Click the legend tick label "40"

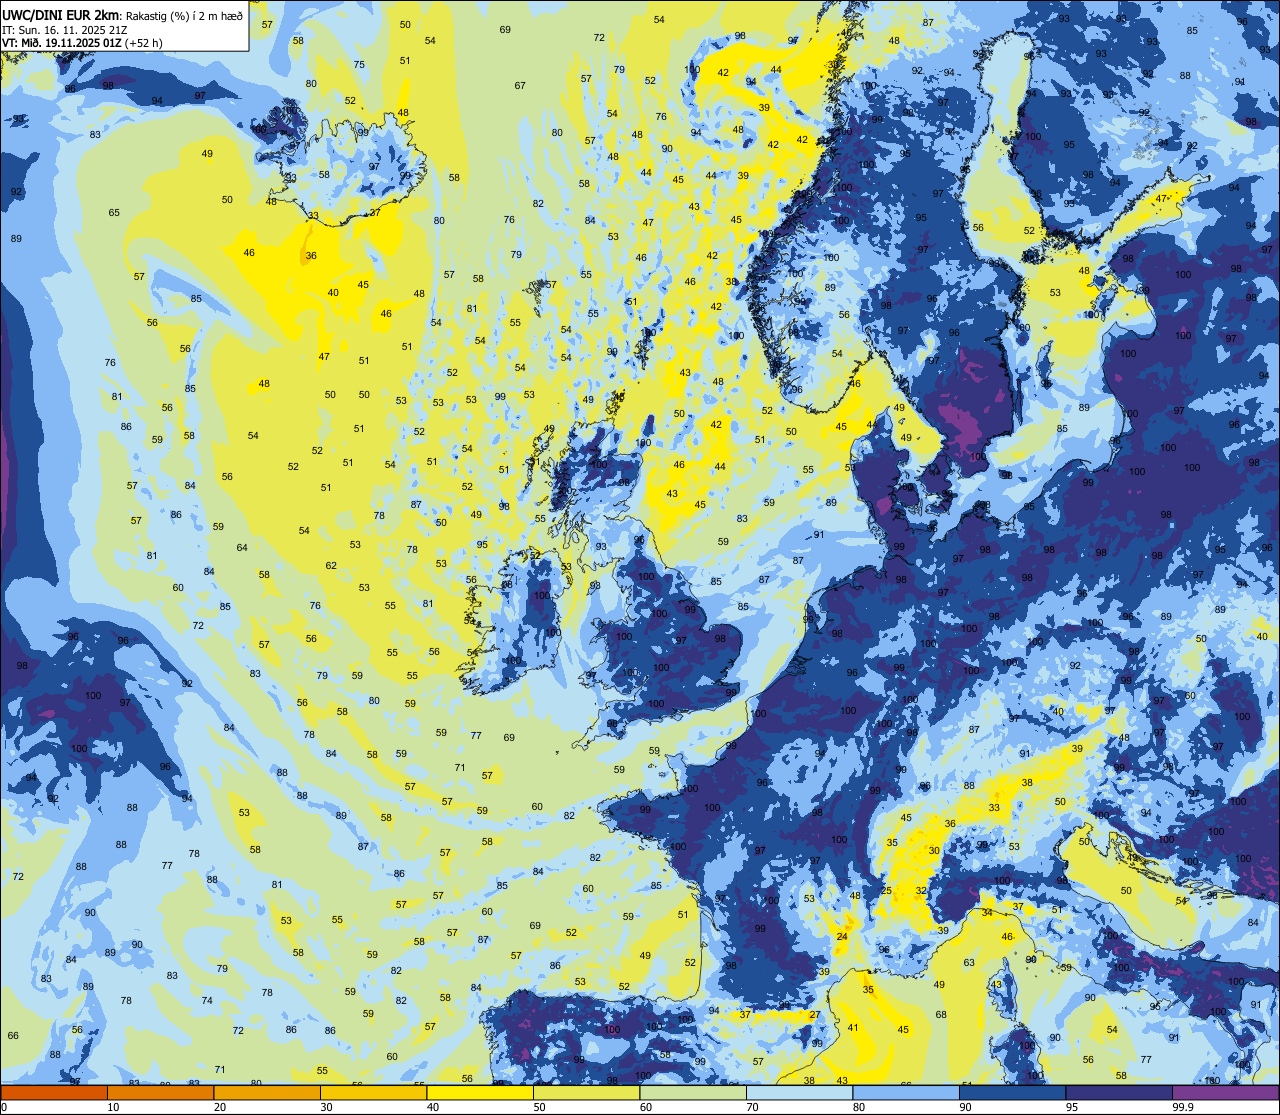coord(433,1107)
